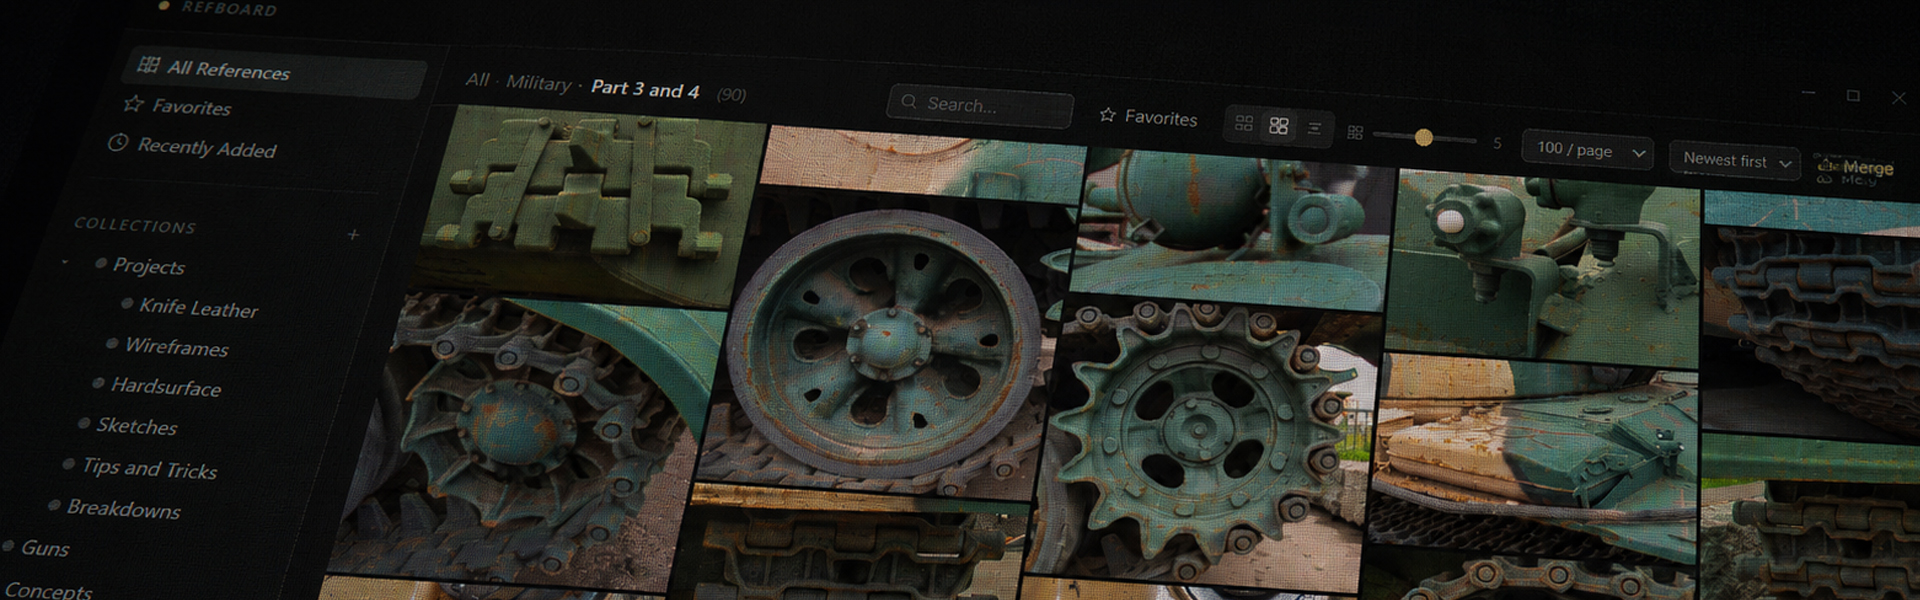Open the green dome hatch thumbnail

click(1230, 228)
